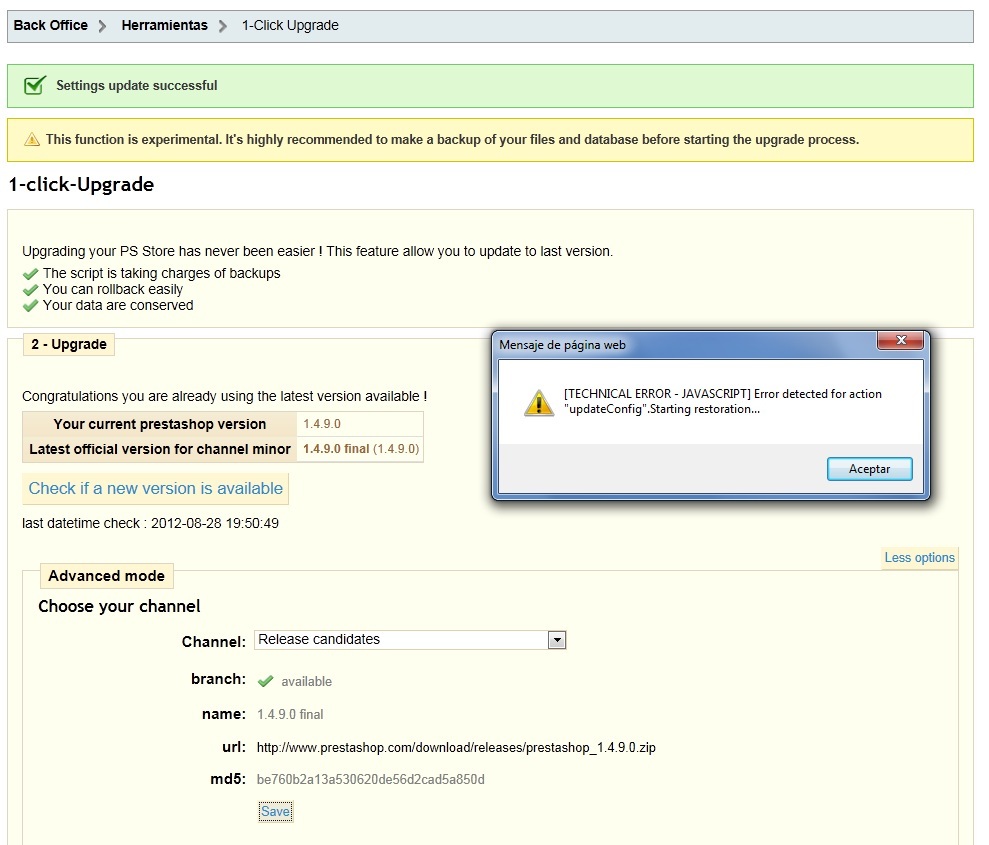Collapse with Less options link

coord(920,557)
